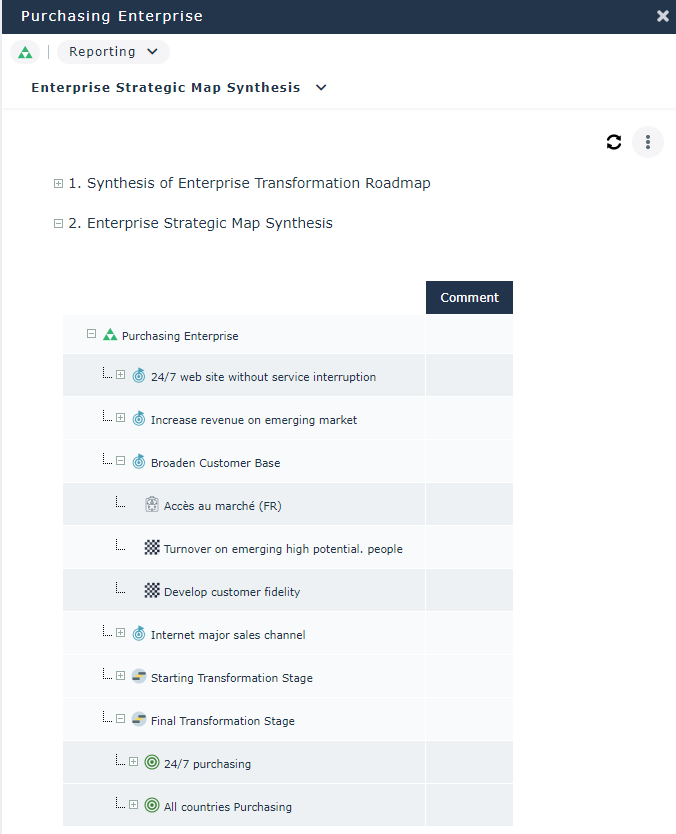Click the checkered flag icon beside Develop customer fidelity

point(152,591)
